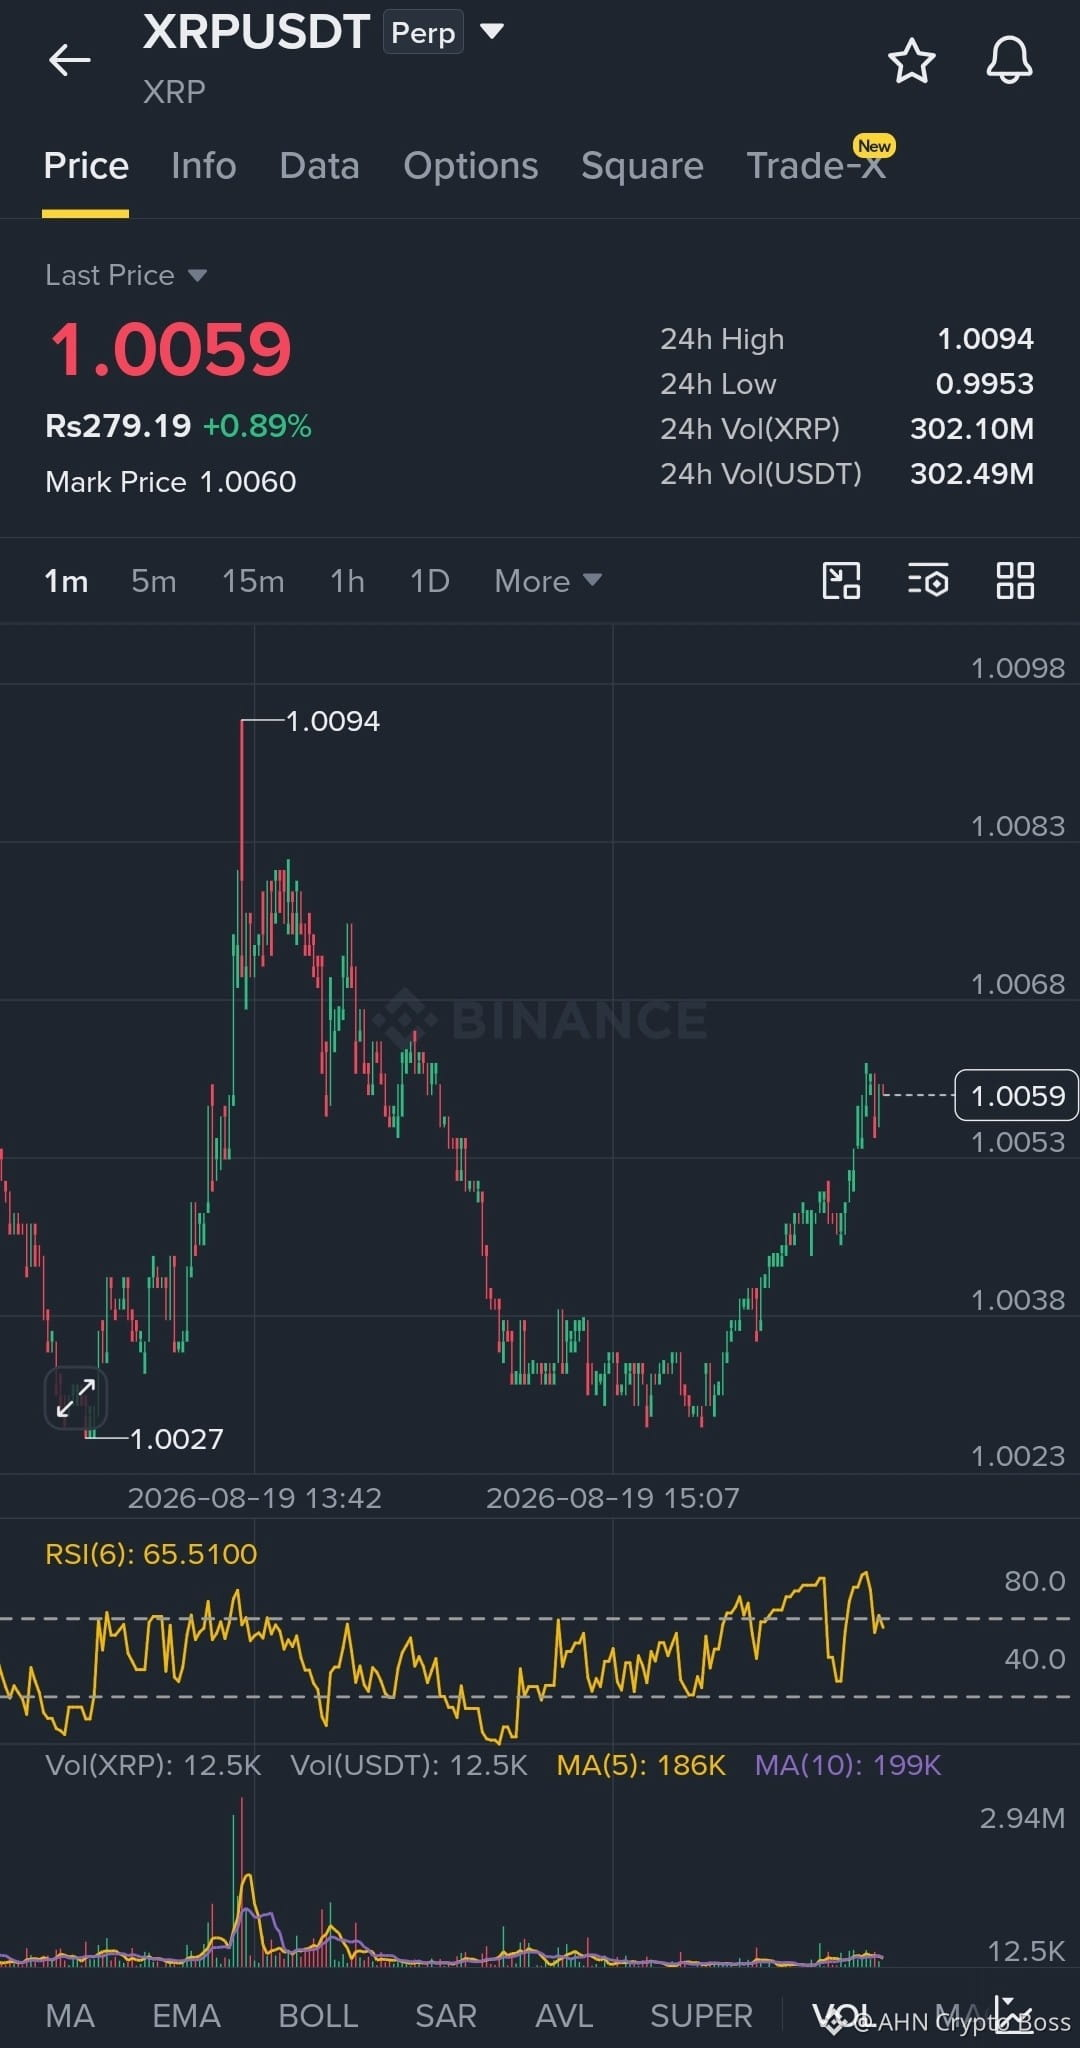1080x2048 pixels.
Task: Click the 2026-08-19 13:42 time label
Action: [255, 1498]
